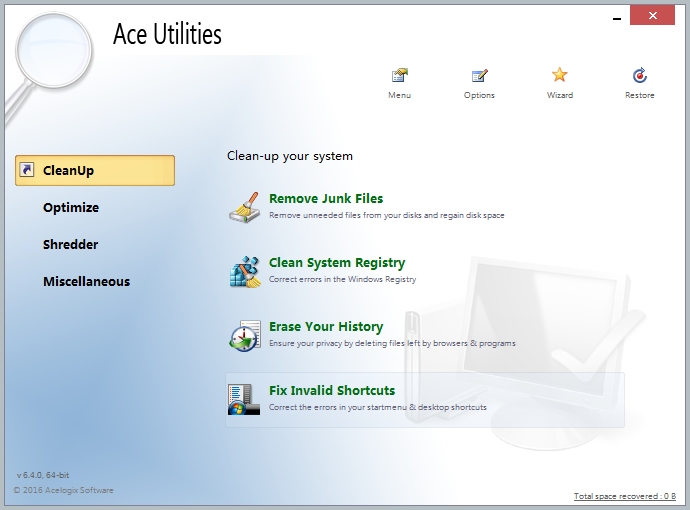Click the Remove Junk Files heading
The image size is (690, 510).
click(x=326, y=199)
